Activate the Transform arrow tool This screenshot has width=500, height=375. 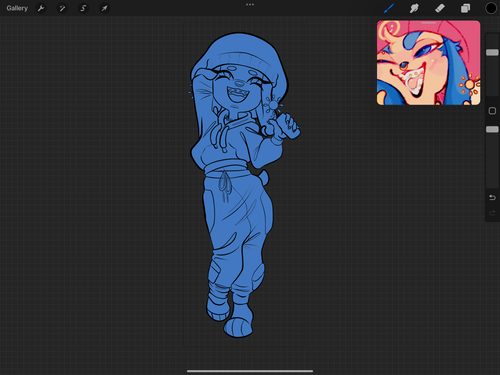coord(105,8)
